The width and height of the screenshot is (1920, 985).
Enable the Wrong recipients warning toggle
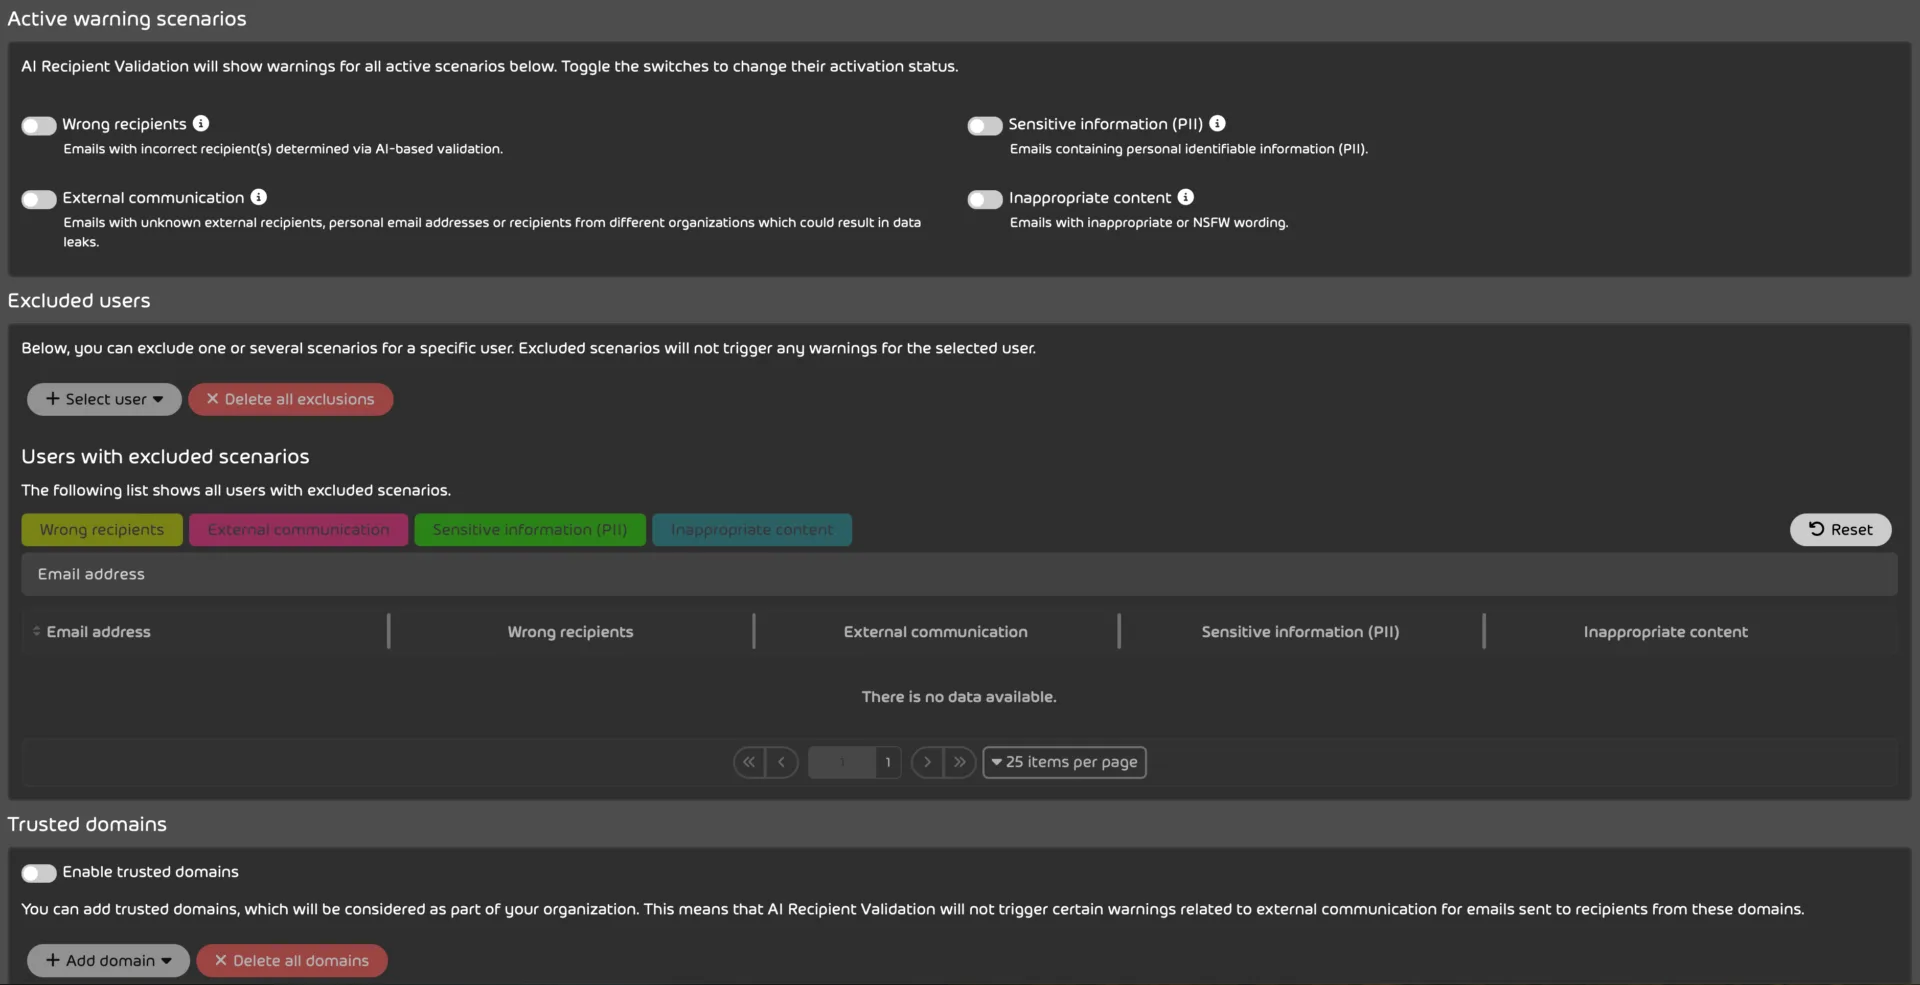pyautogui.click(x=38, y=125)
